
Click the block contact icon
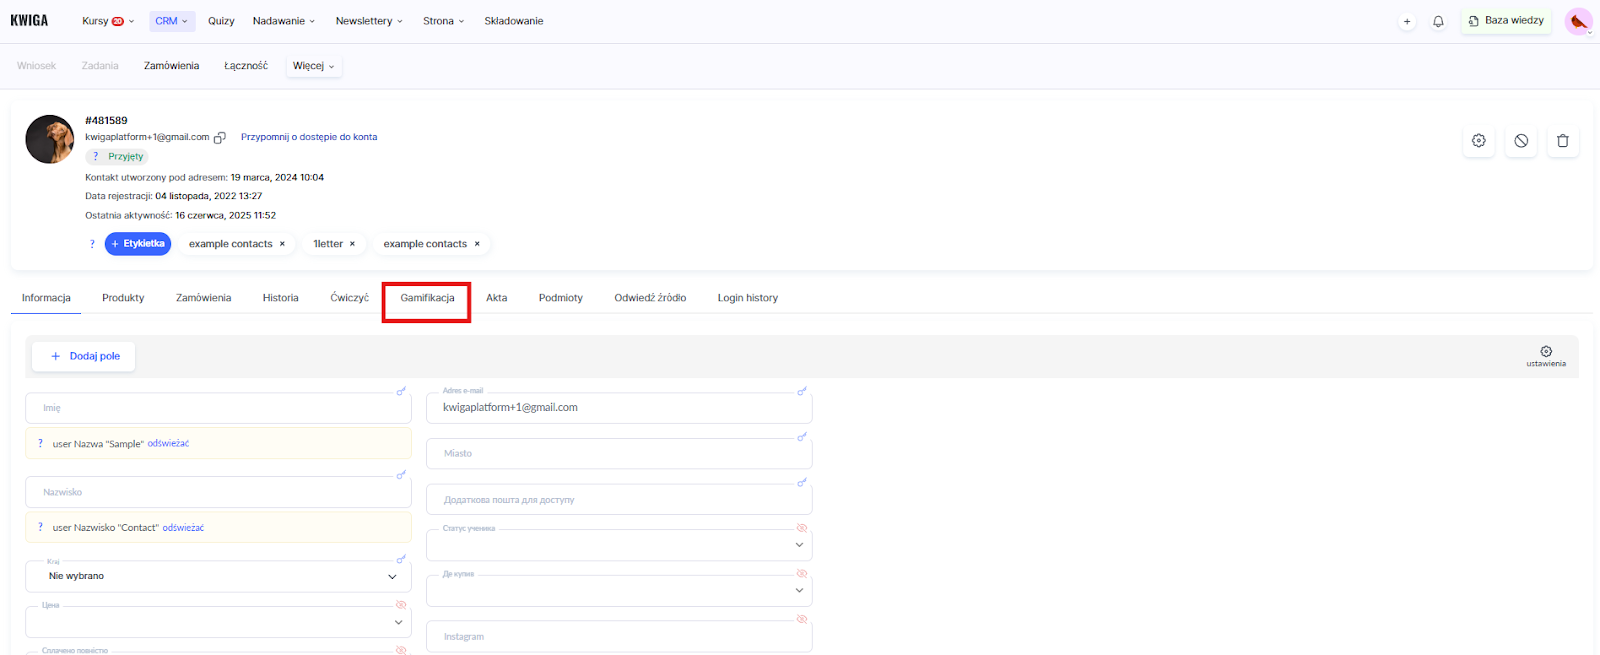pos(1520,141)
